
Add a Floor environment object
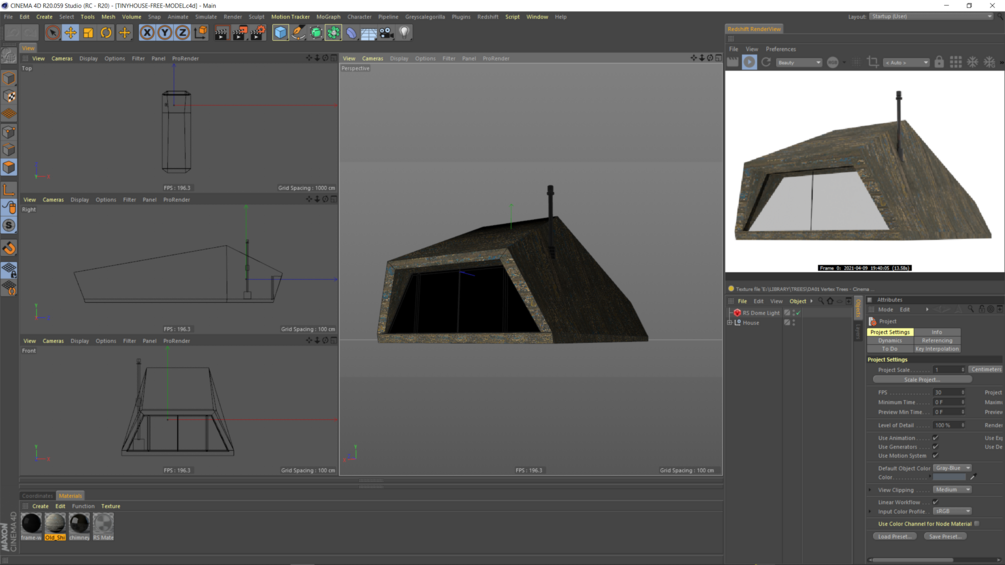click(x=369, y=33)
